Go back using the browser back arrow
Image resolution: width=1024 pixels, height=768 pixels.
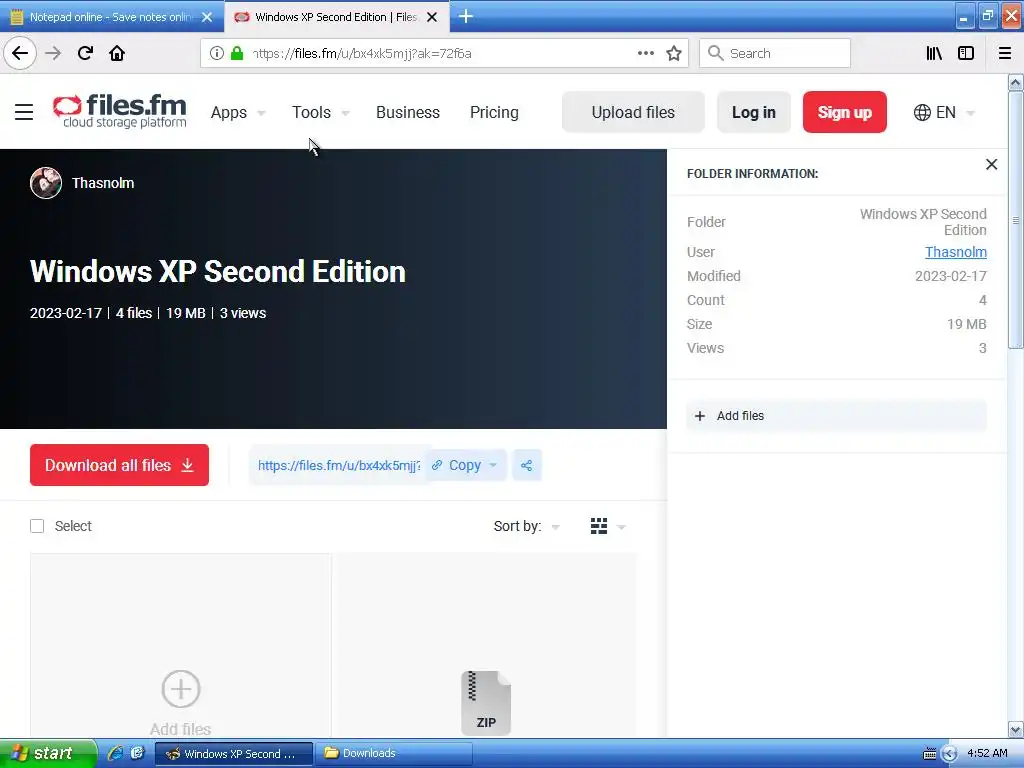tap(20, 54)
